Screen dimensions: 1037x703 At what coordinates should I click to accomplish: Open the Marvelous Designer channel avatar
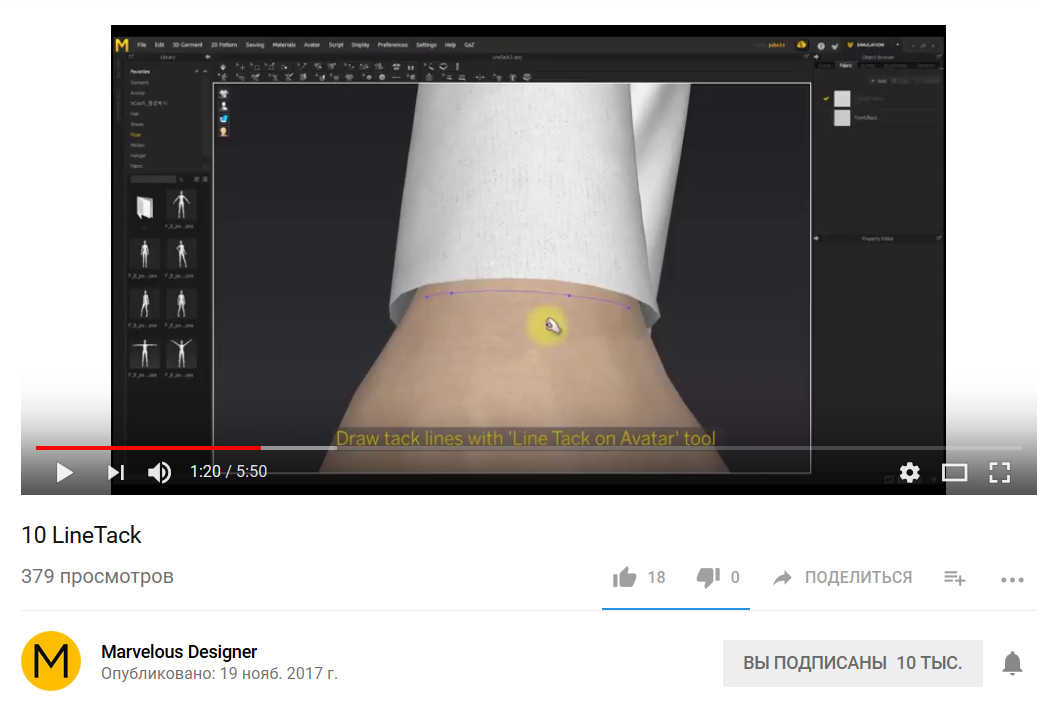click(51, 661)
